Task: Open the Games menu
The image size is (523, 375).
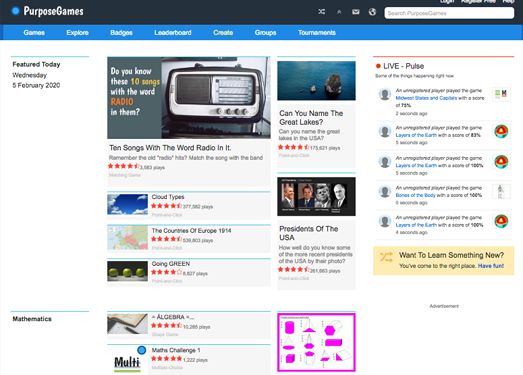Action: coord(34,32)
